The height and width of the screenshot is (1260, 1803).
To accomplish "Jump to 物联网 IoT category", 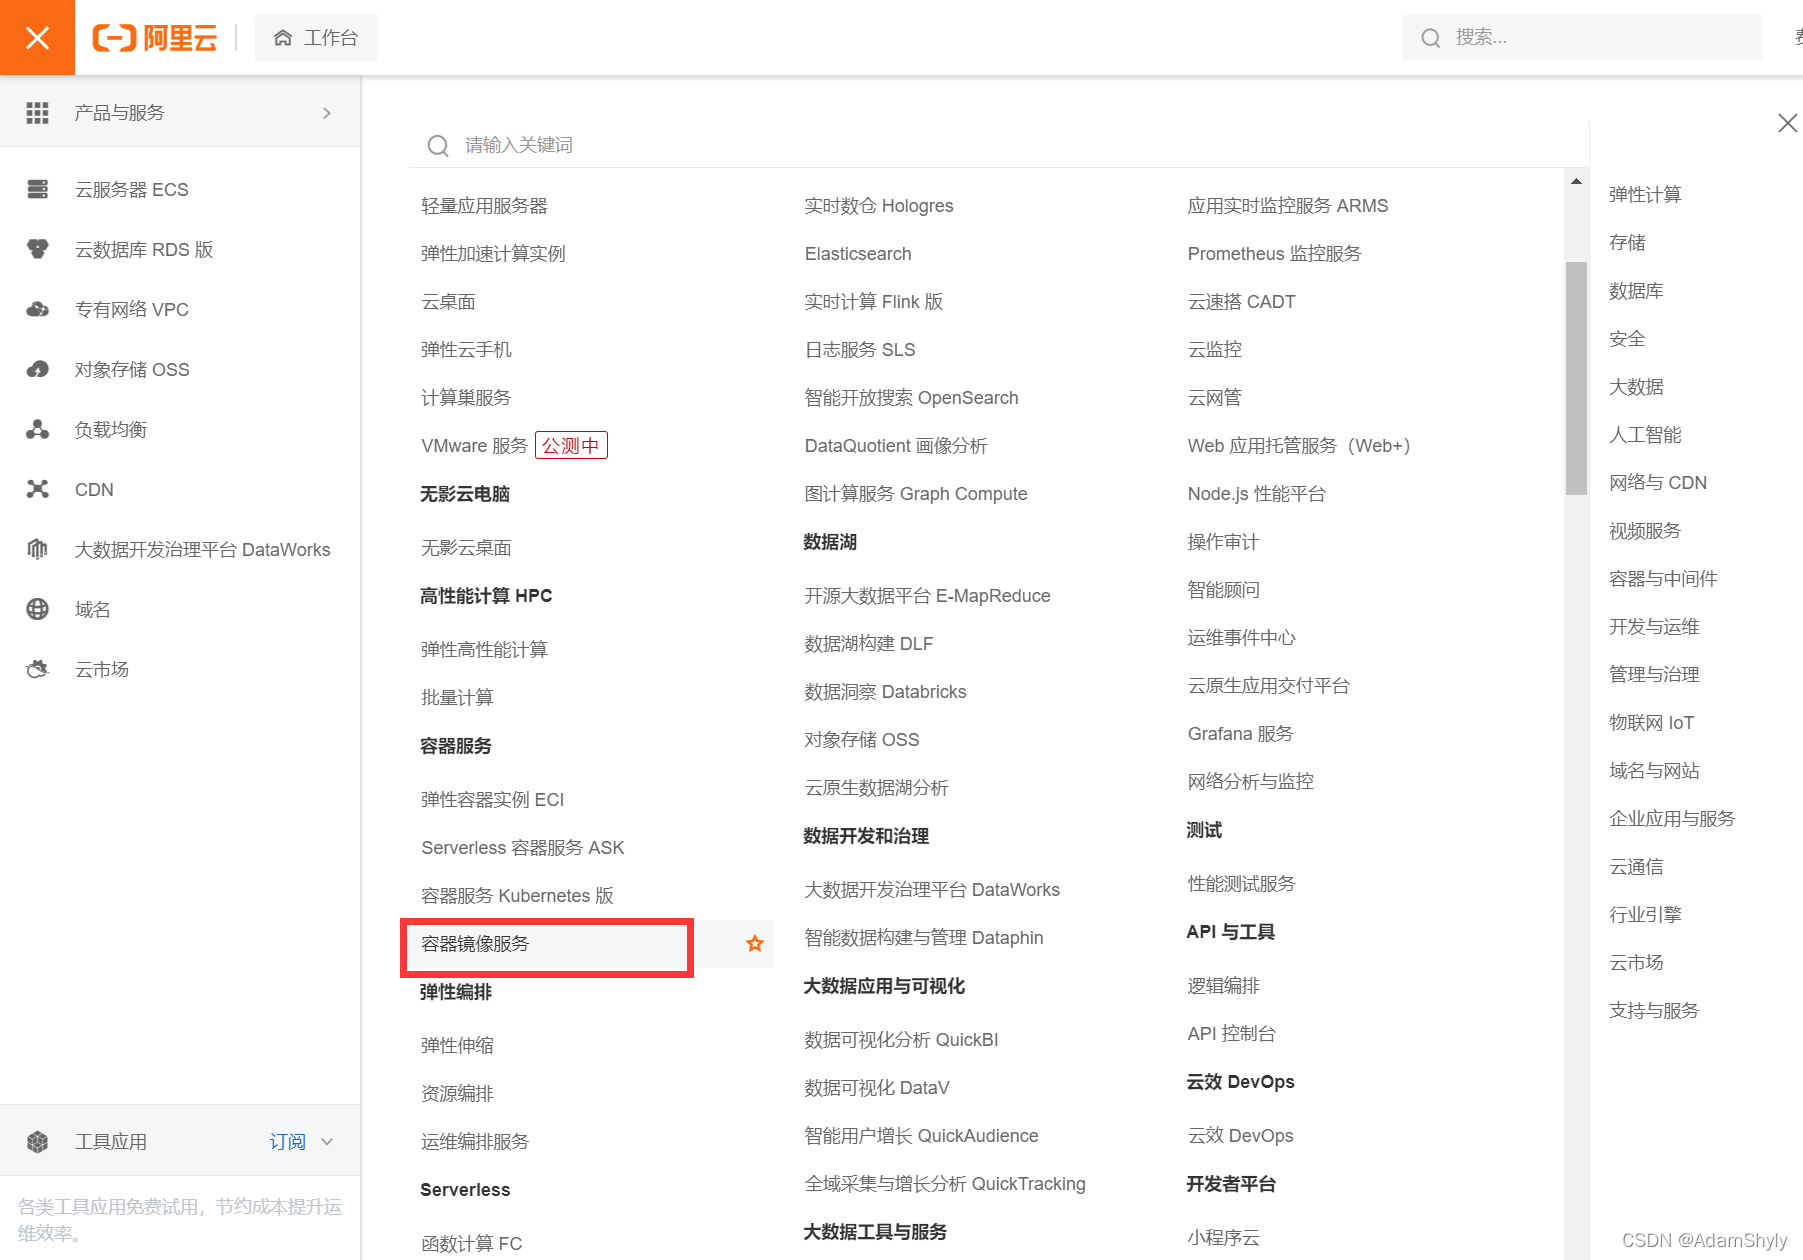I will pyautogui.click(x=1651, y=723).
